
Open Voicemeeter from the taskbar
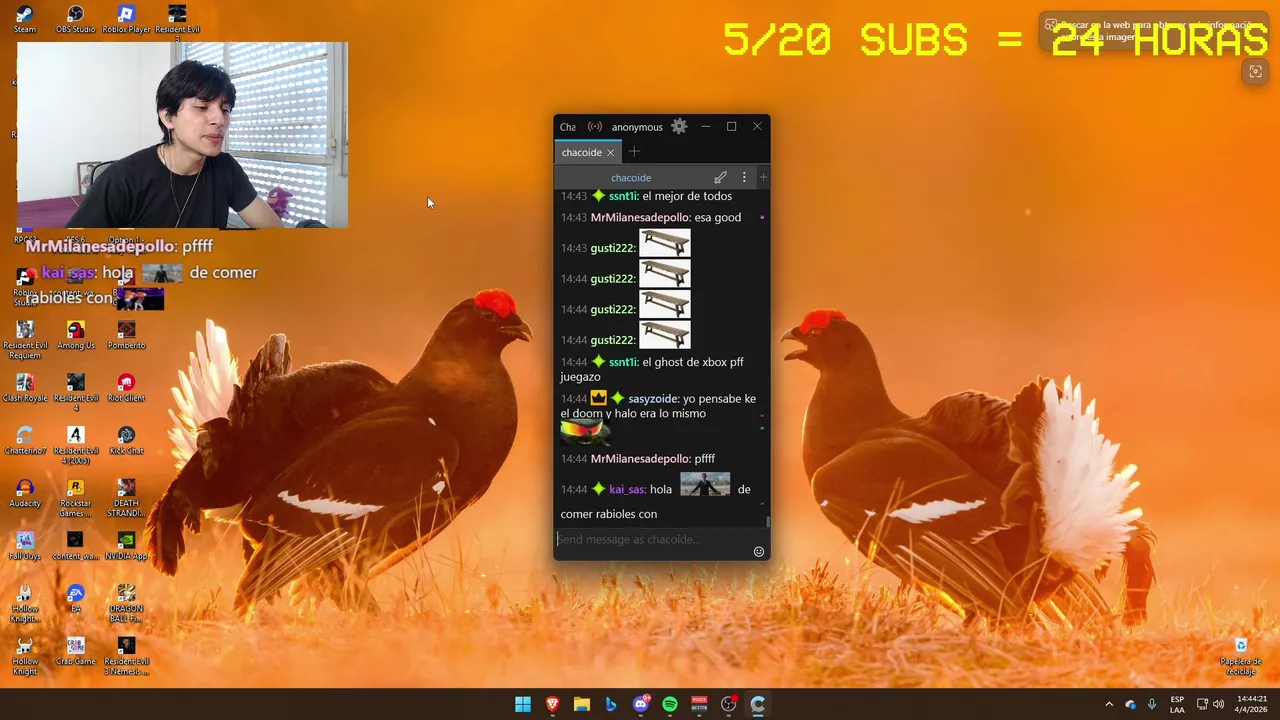699,704
